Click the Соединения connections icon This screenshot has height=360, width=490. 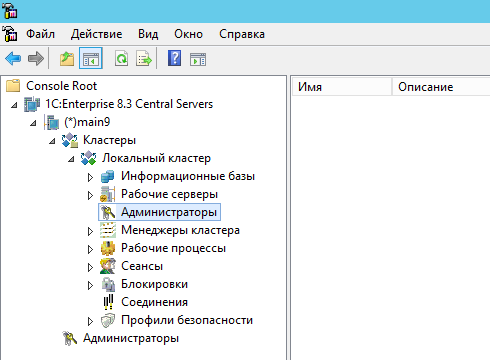pos(108,302)
